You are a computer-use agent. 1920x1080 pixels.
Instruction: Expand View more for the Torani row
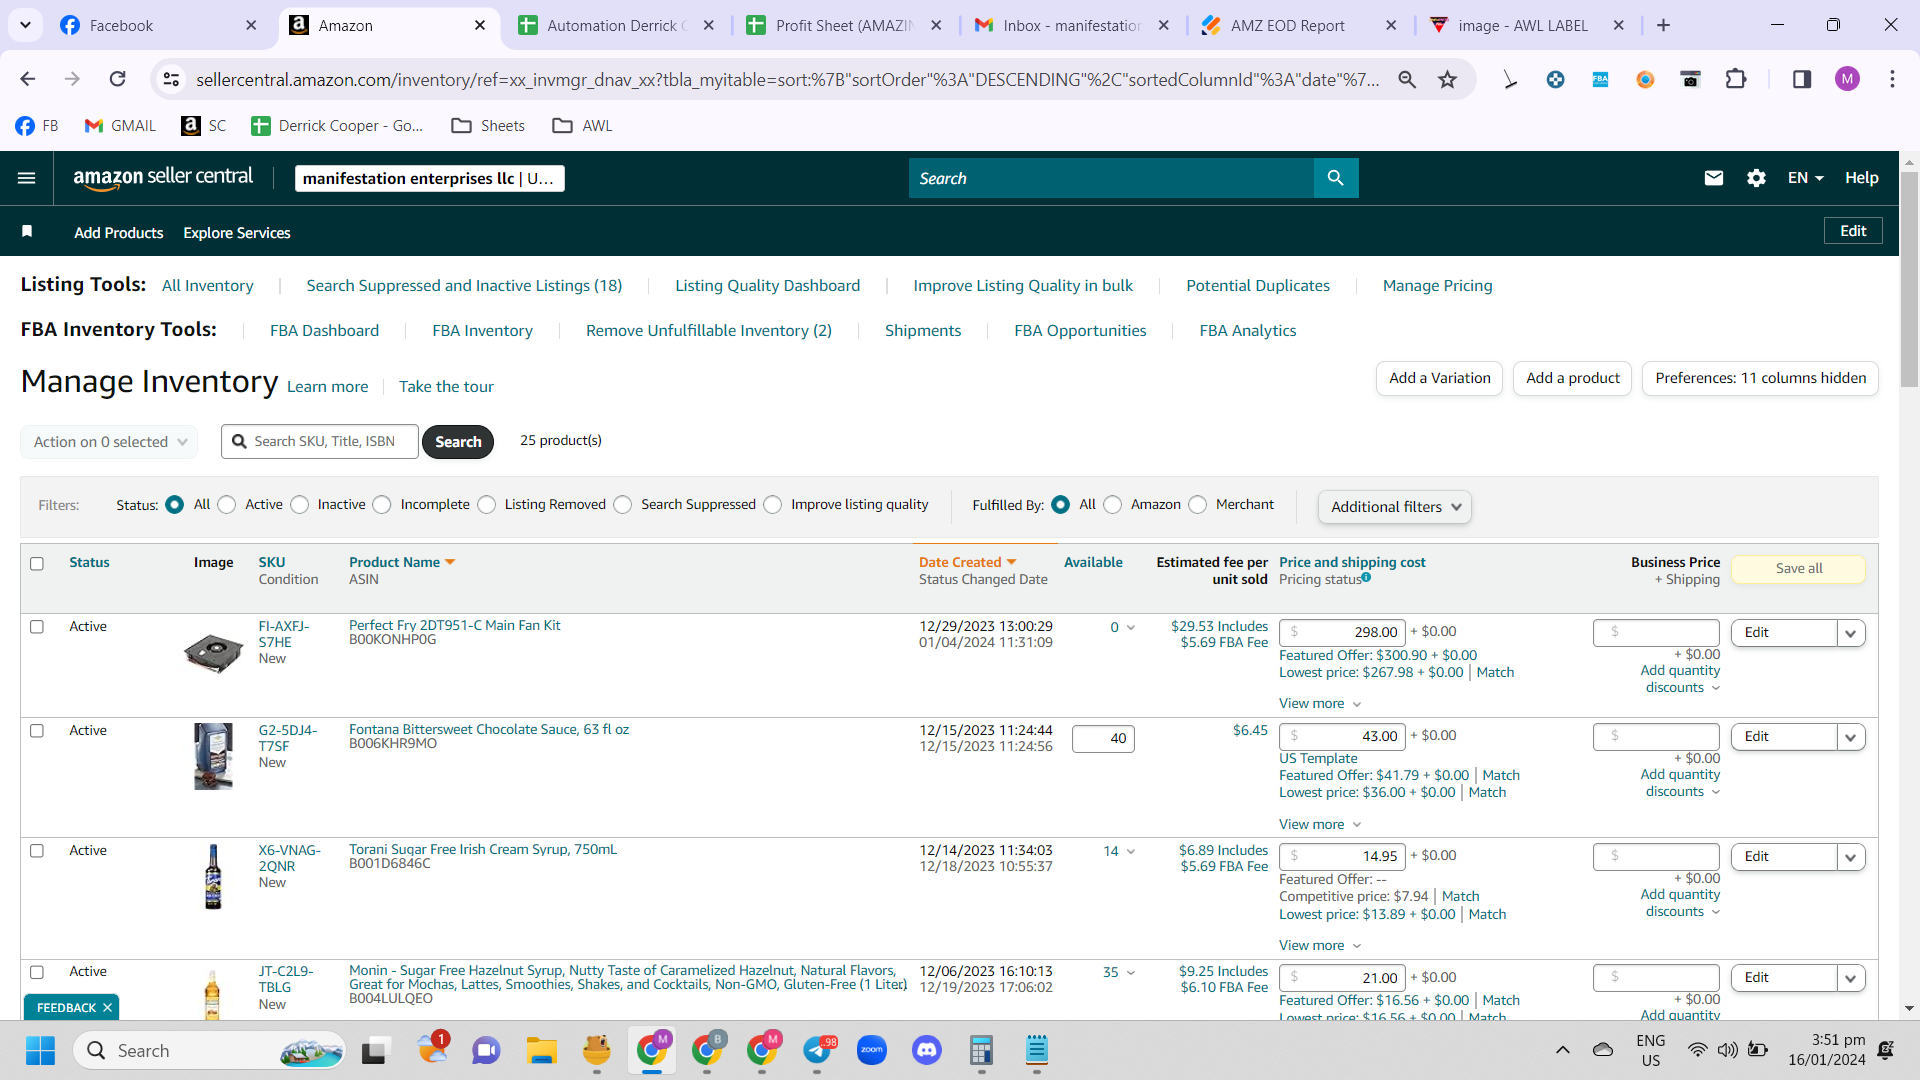(1320, 946)
